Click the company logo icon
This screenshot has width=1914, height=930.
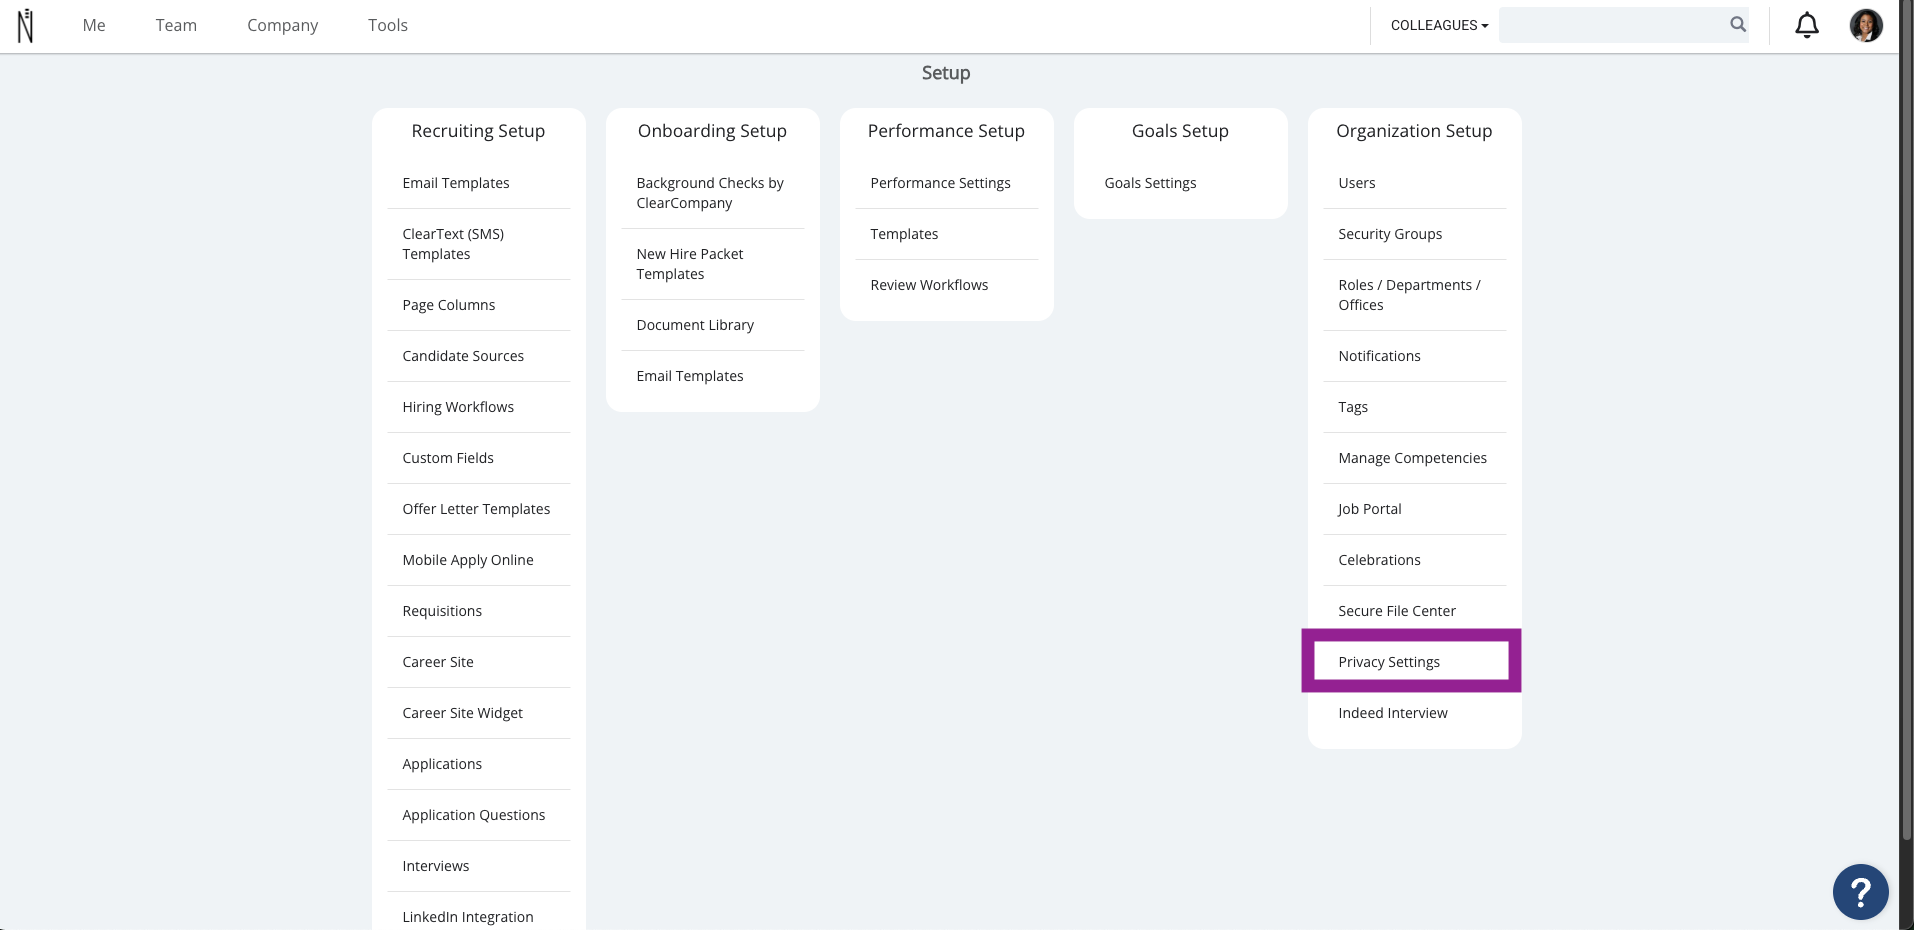(x=26, y=25)
